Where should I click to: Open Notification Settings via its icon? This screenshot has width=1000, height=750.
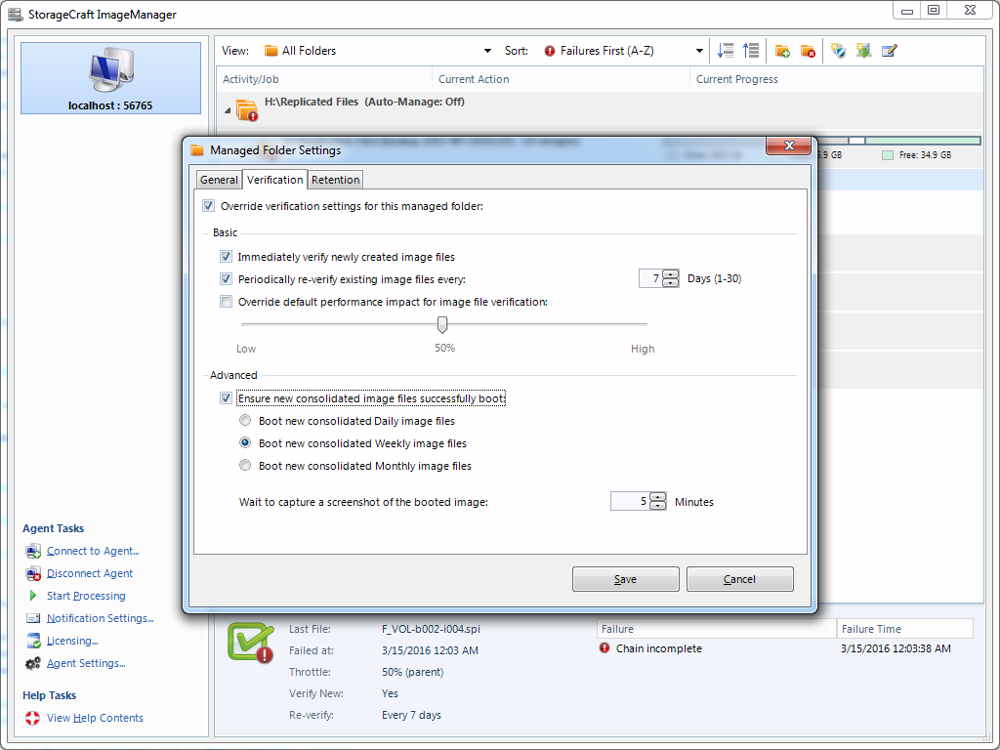(x=33, y=617)
